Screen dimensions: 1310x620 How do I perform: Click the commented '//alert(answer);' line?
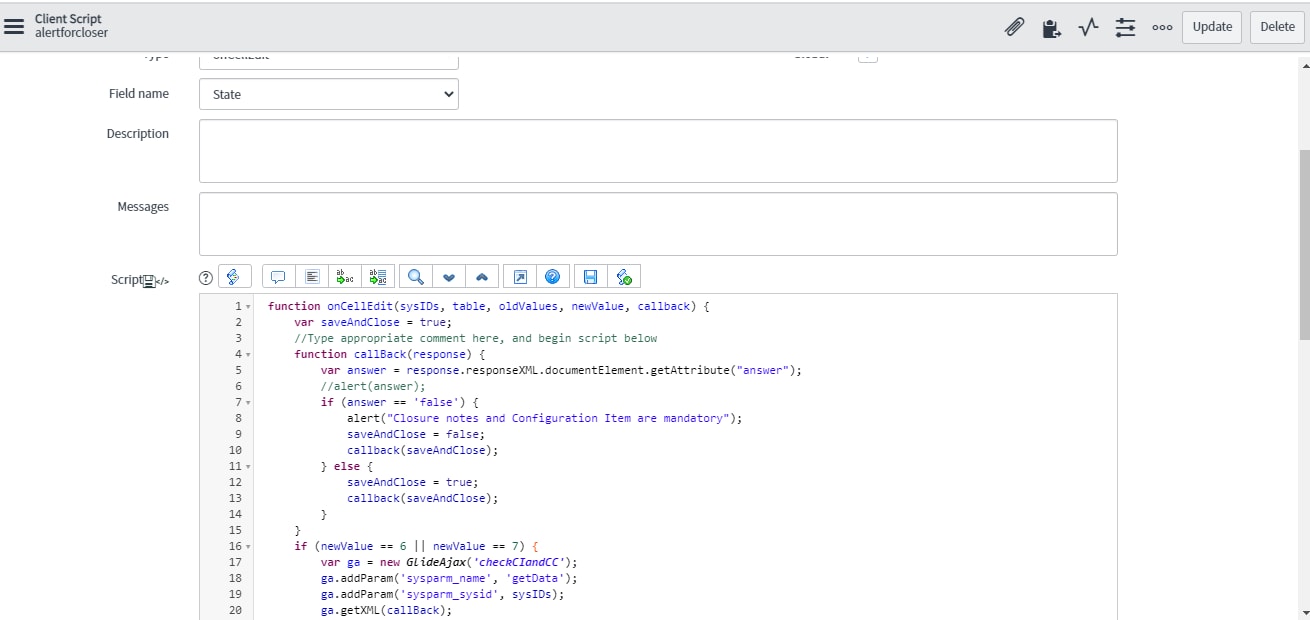(x=373, y=386)
